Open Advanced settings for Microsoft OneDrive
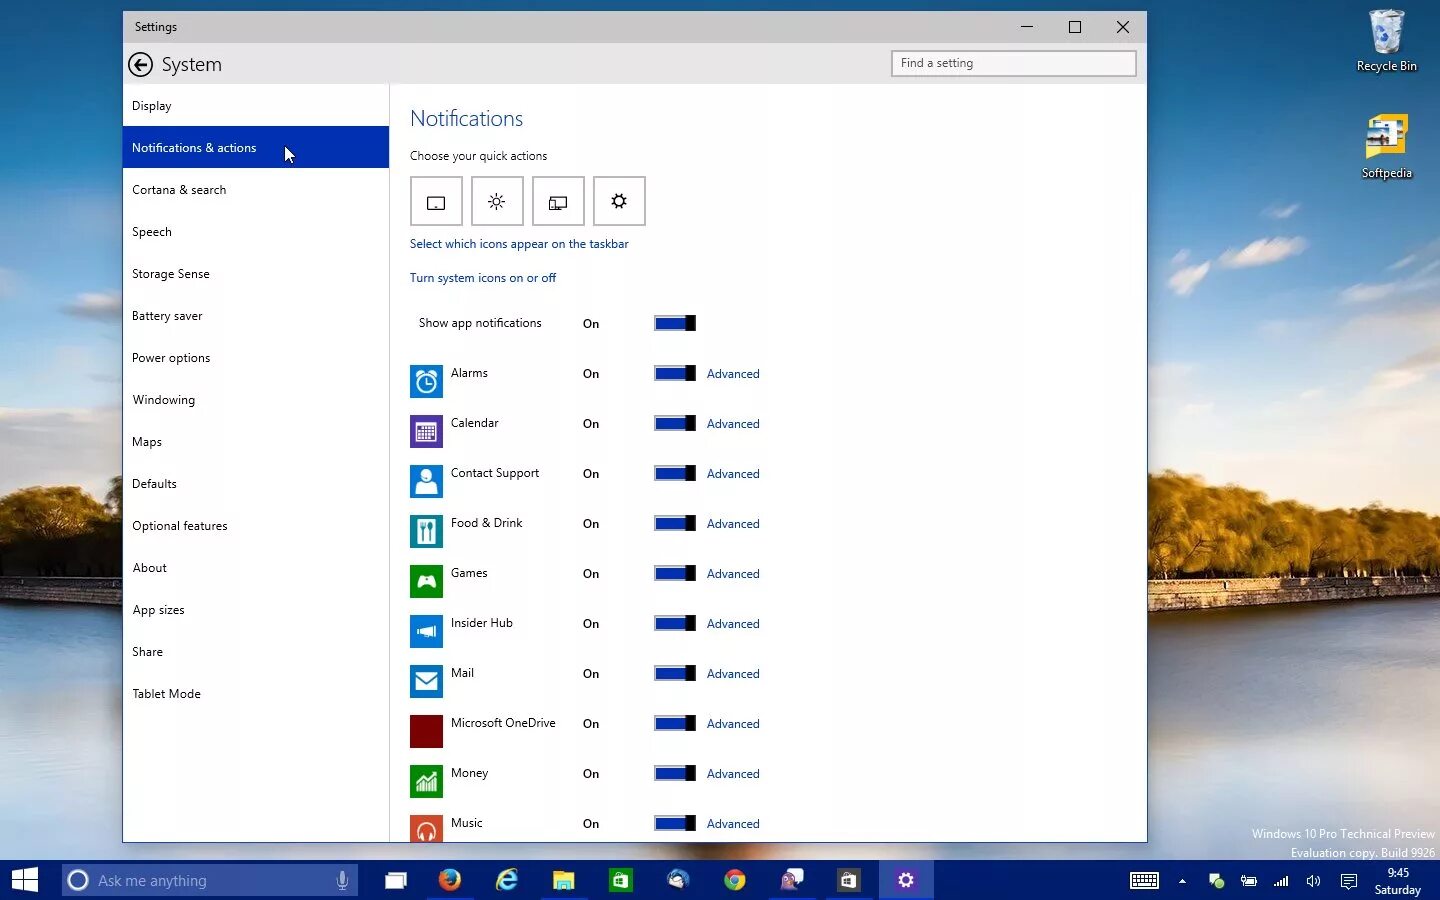This screenshot has height=900, width=1440. pos(733,723)
